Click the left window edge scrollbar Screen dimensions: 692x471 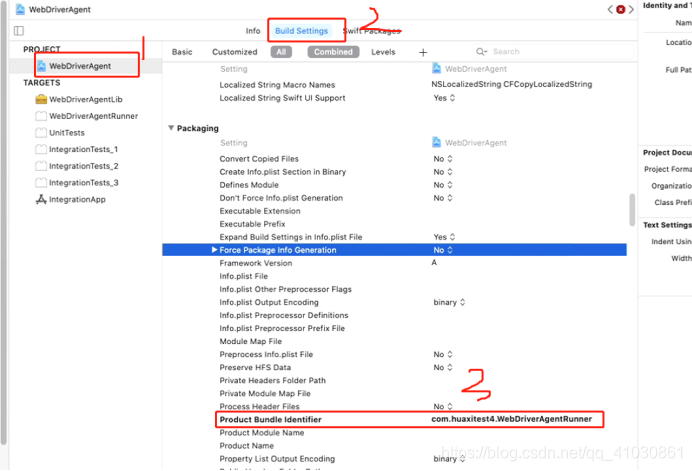pyautogui.click(x=4, y=223)
